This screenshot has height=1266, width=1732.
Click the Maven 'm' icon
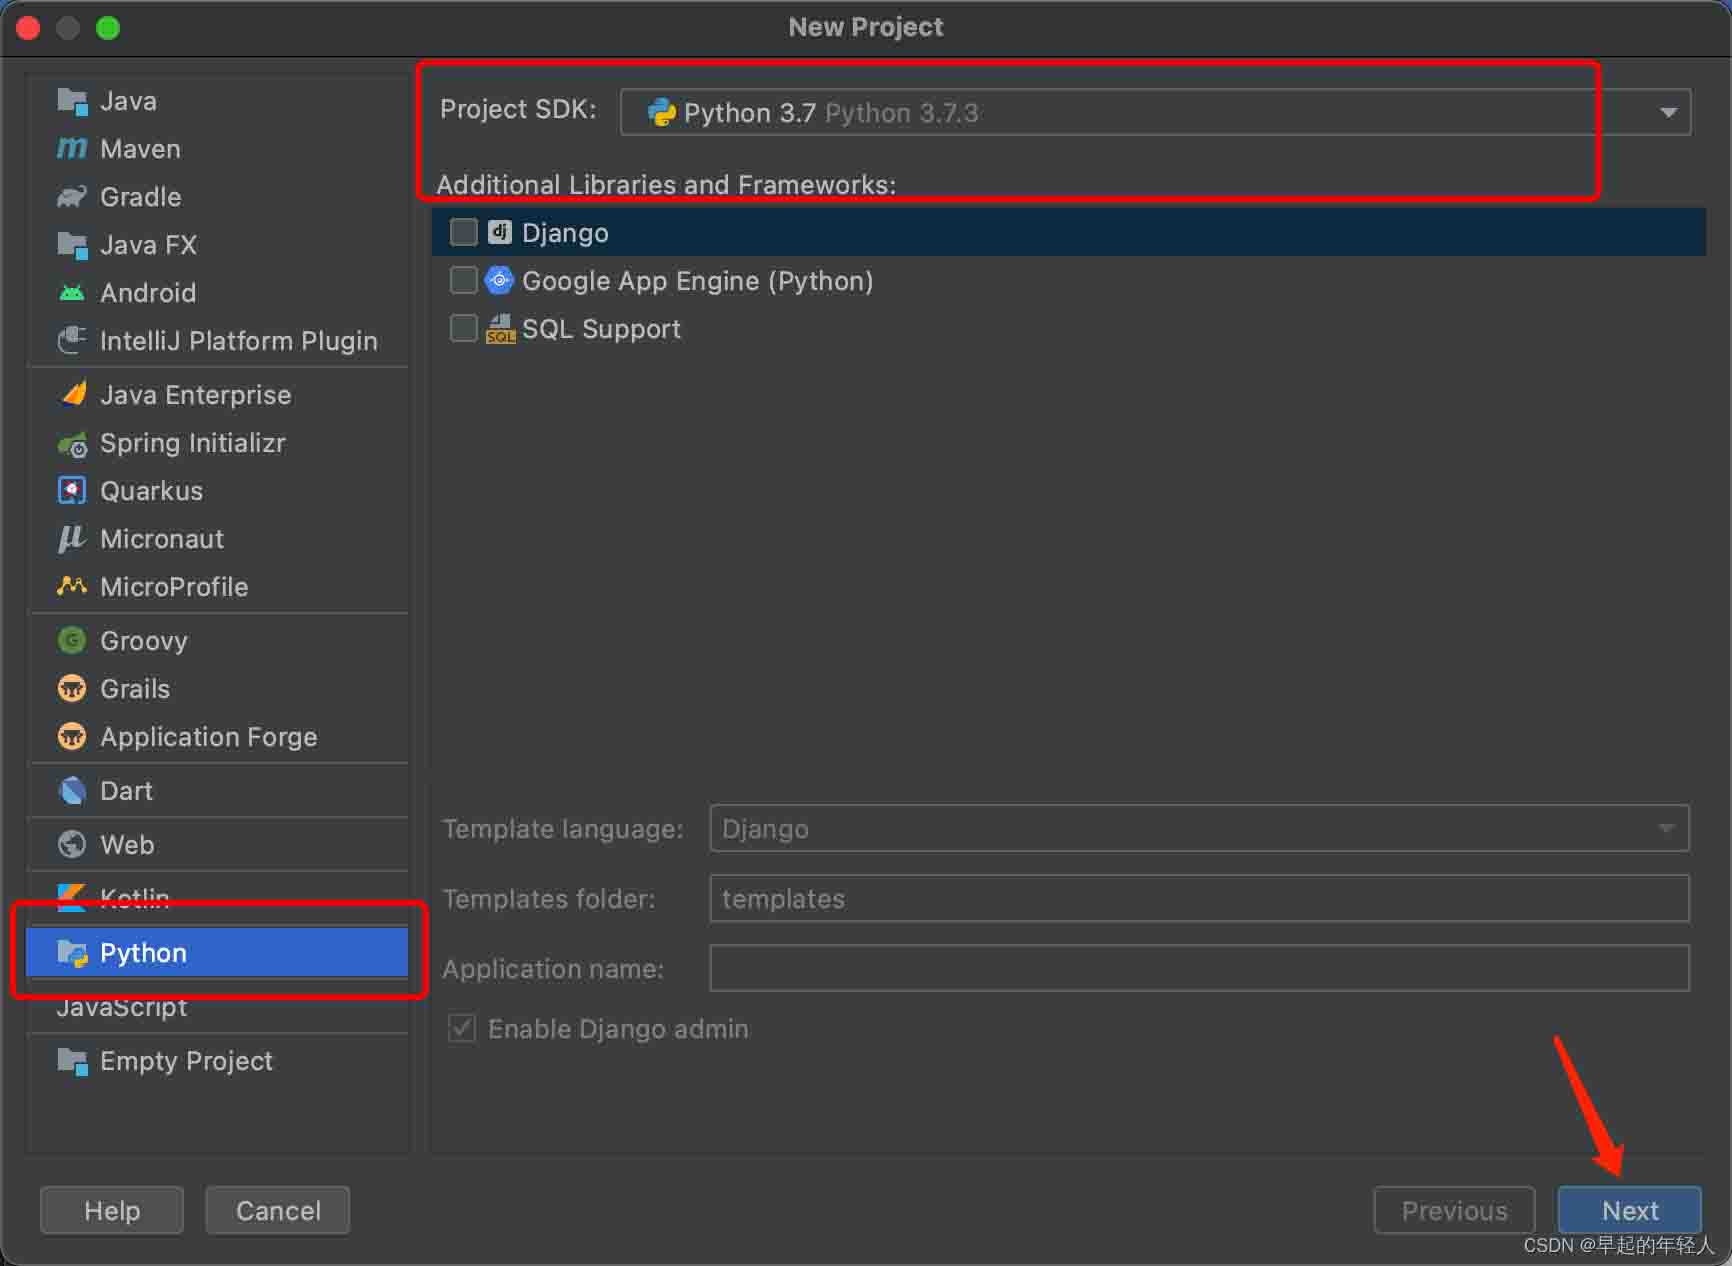tap(72, 149)
